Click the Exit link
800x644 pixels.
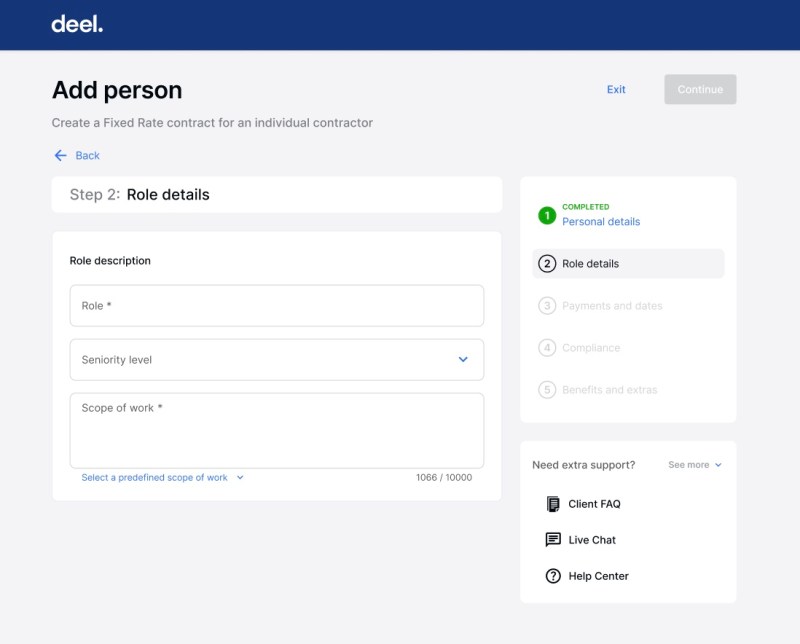(616, 89)
